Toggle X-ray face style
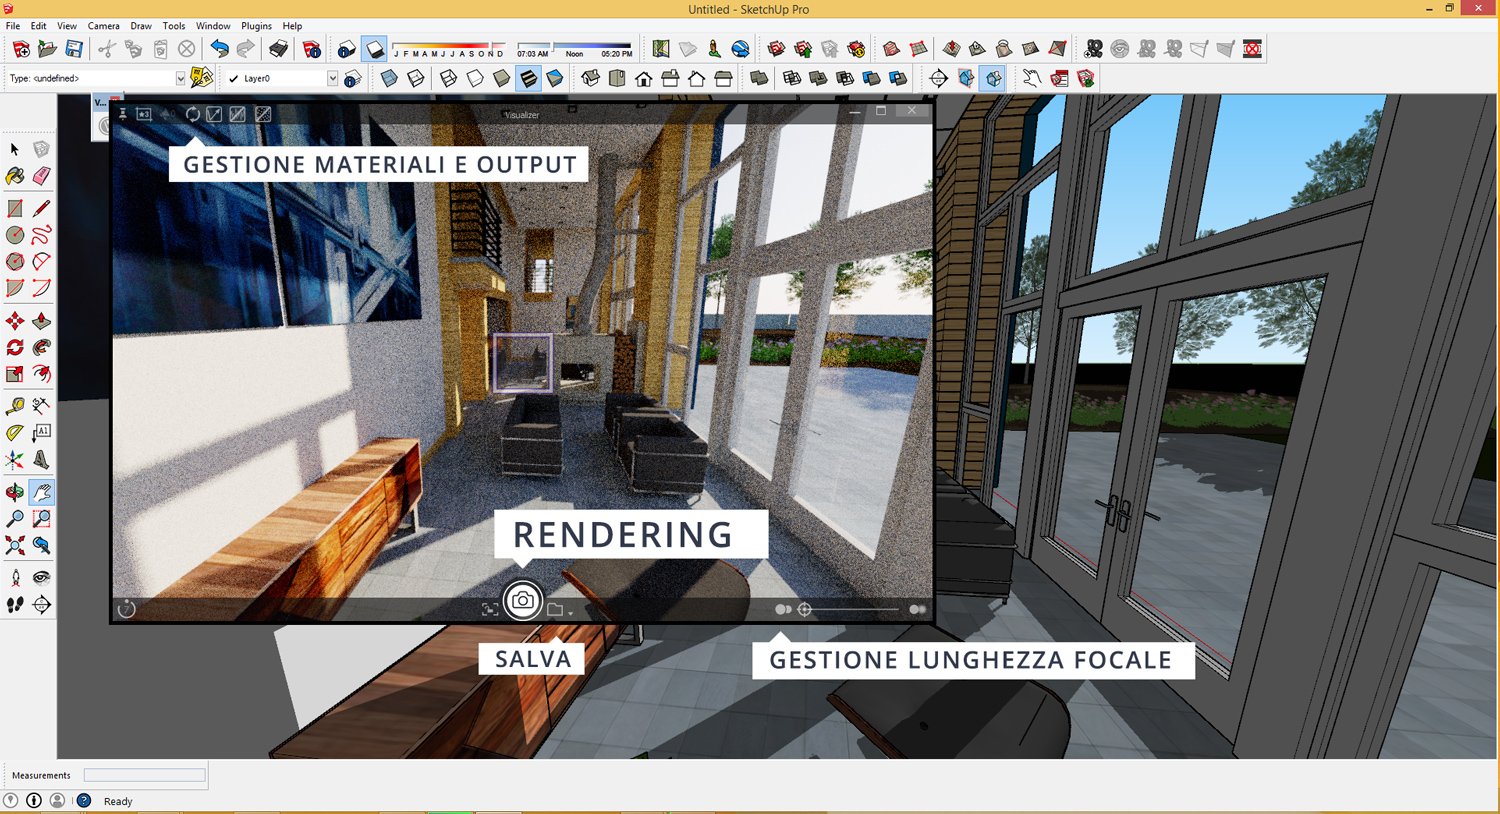 [389, 78]
